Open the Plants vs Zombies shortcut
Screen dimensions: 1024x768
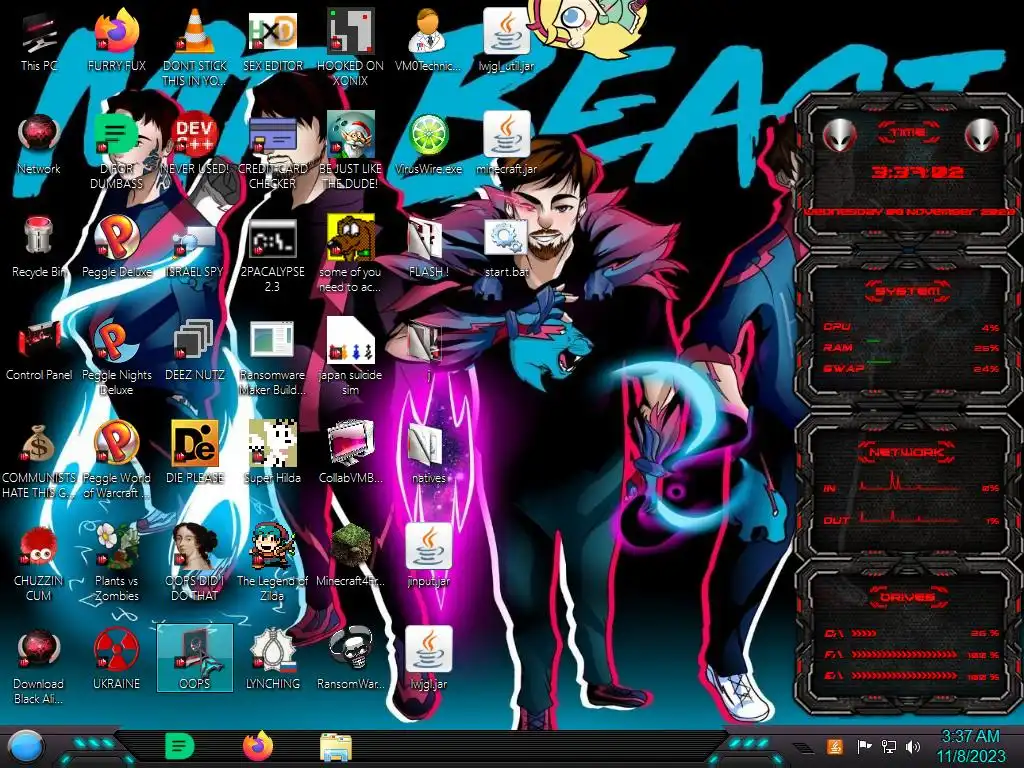[116, 564]
